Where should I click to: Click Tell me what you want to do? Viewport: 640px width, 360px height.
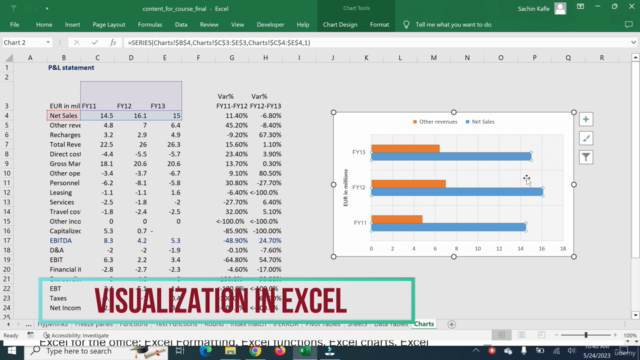[x=453, y=24]
